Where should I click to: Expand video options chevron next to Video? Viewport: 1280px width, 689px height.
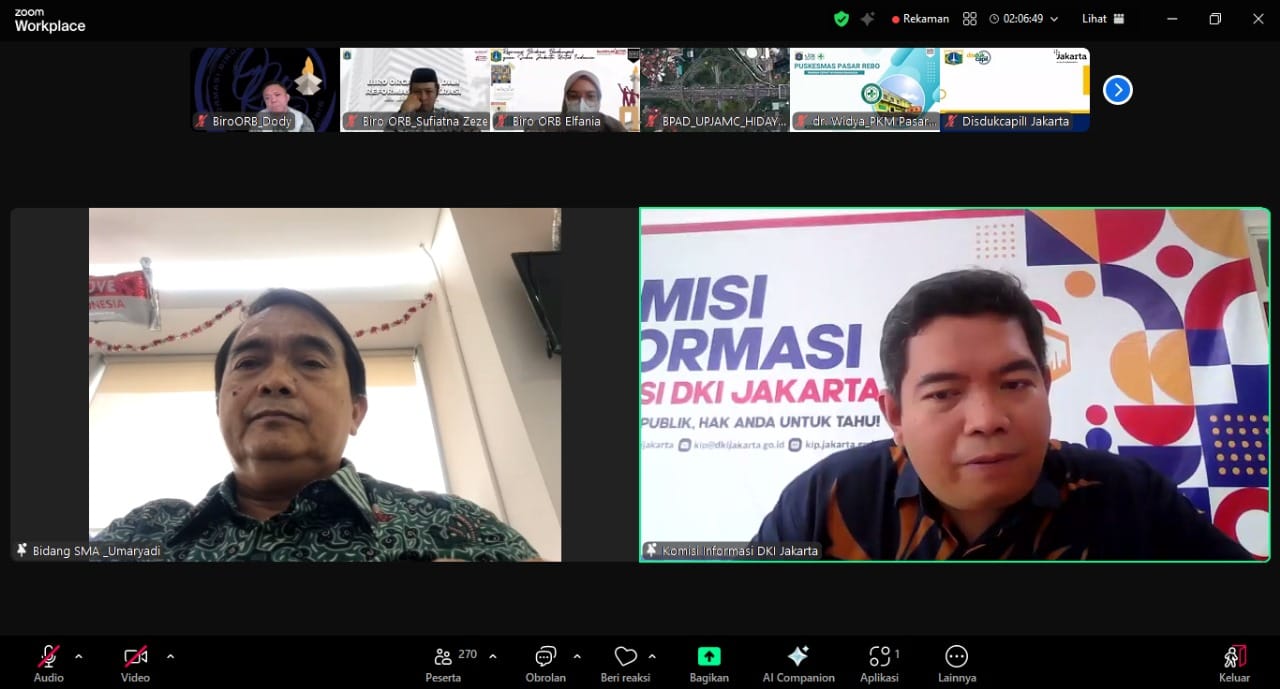pos(170,657)
